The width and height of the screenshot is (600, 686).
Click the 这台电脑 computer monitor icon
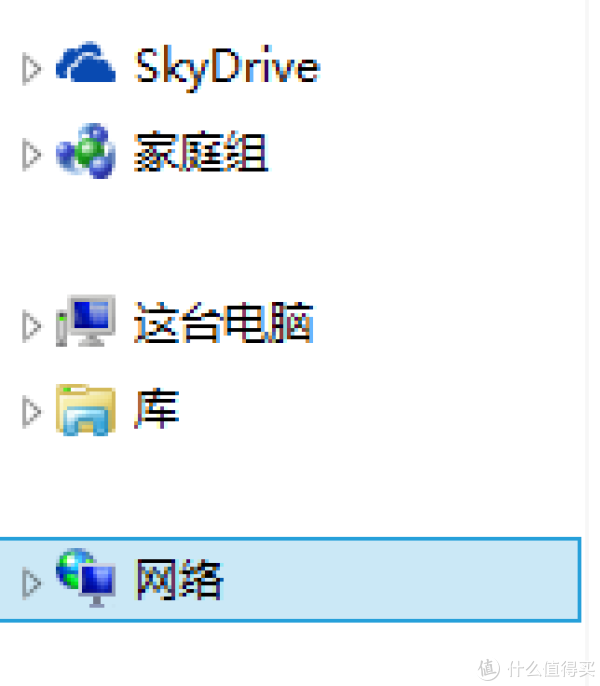pyautogui.click(x=86, y=321)
